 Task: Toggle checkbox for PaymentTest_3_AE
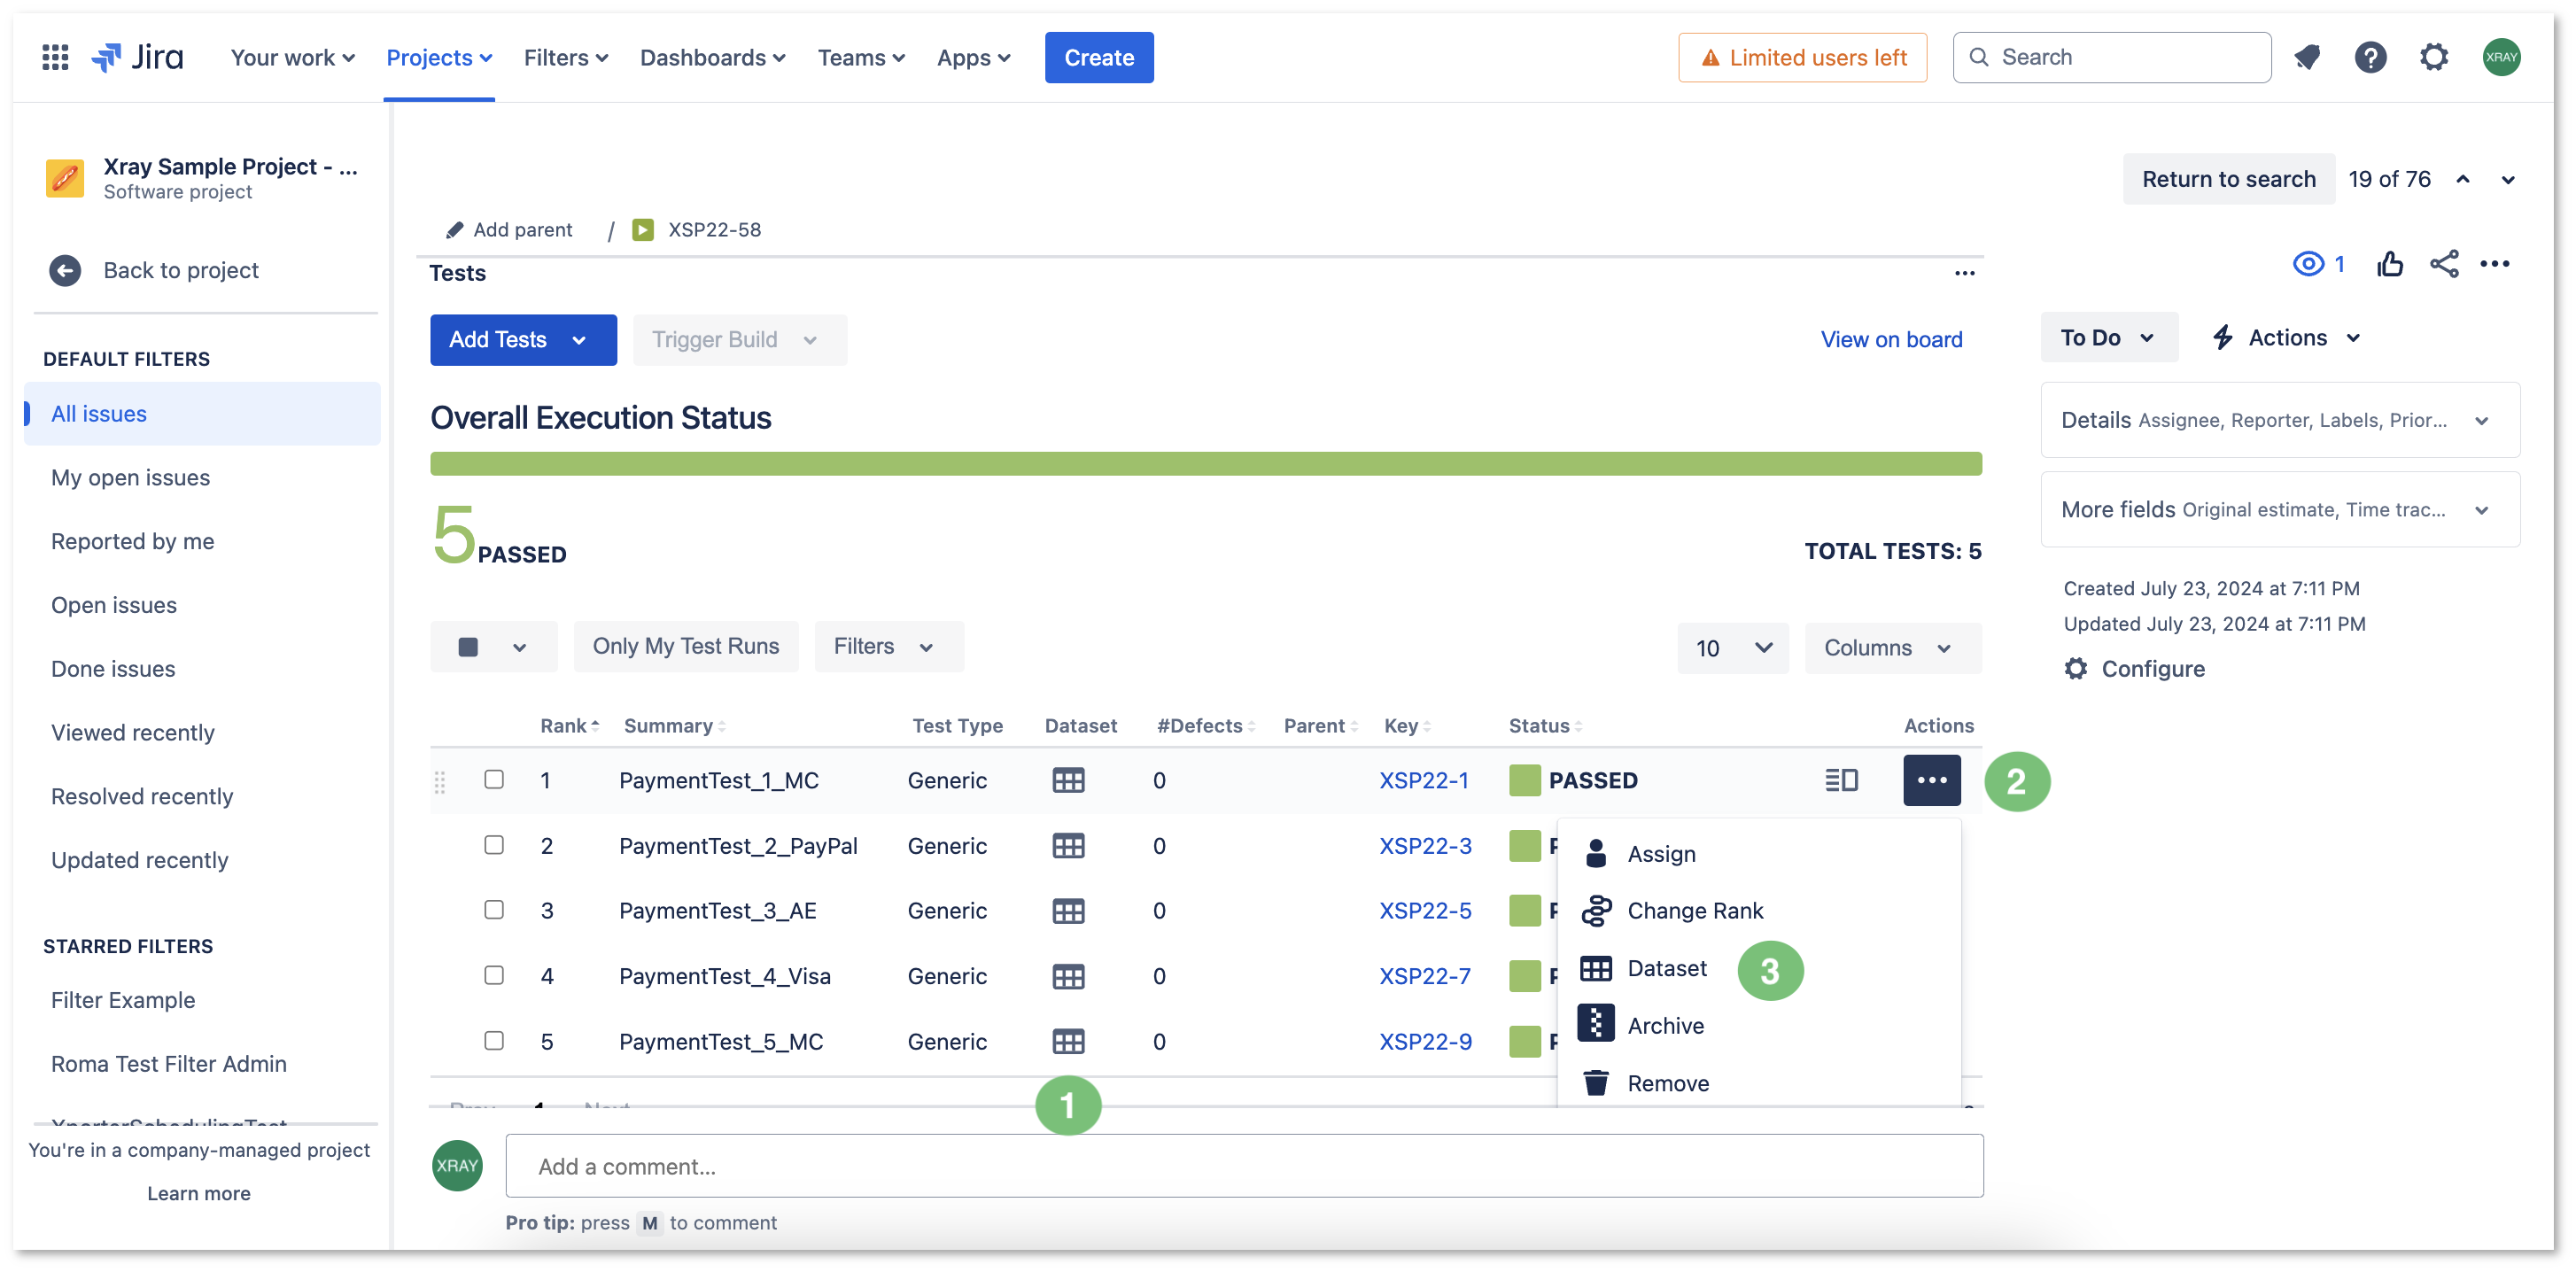pyautogui.click(x=494, y=910)
